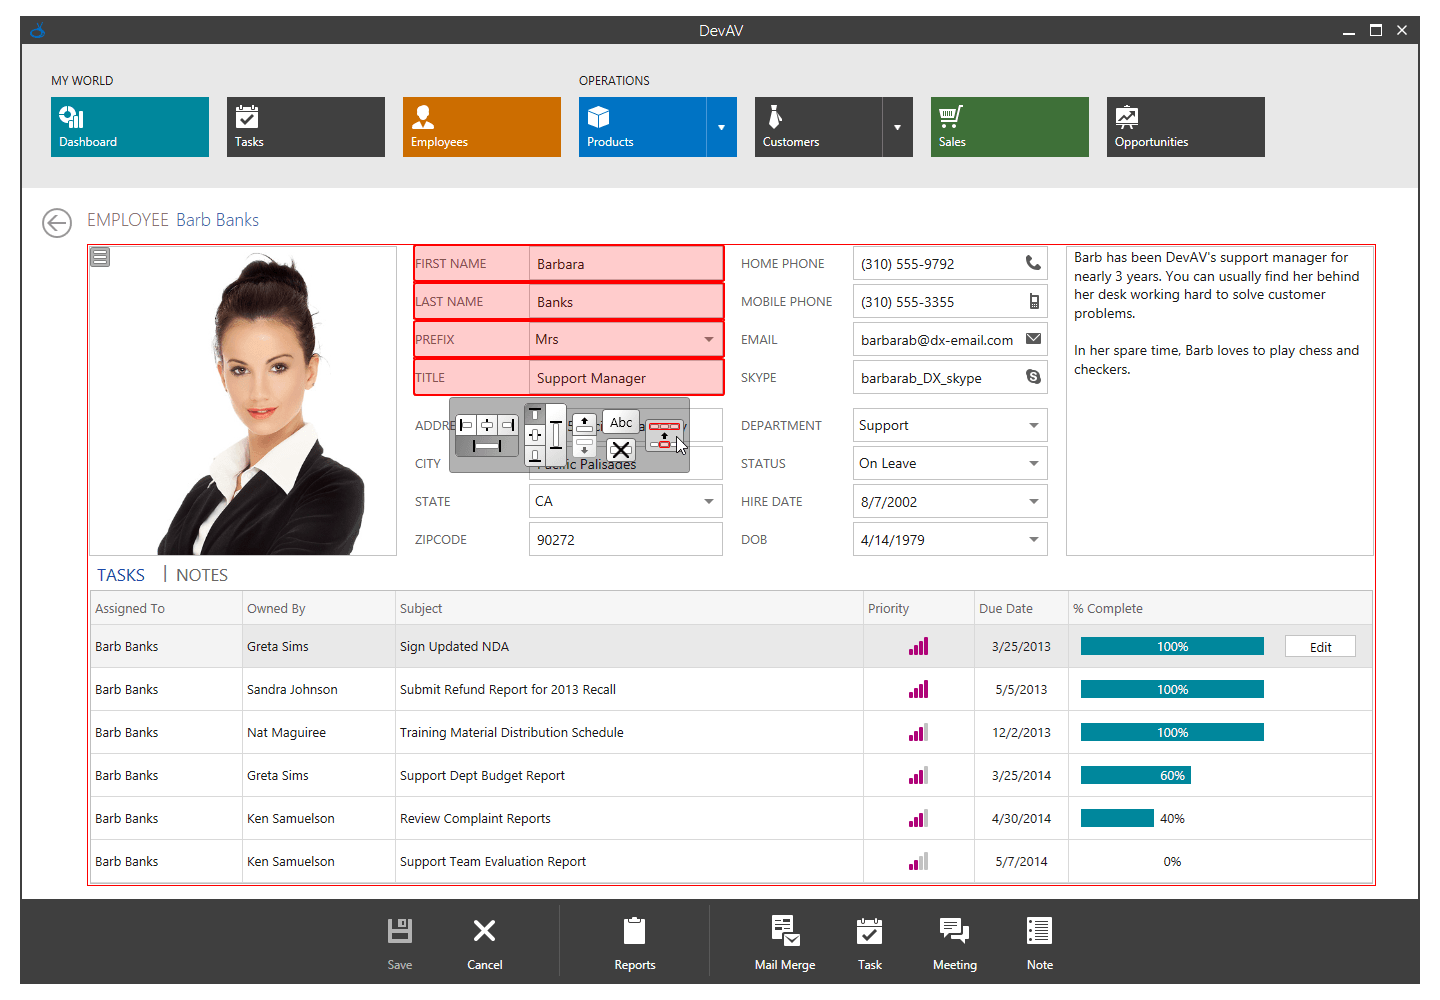
Task: Expand the Department dropdown showing Support
Action: [1034, 425]
